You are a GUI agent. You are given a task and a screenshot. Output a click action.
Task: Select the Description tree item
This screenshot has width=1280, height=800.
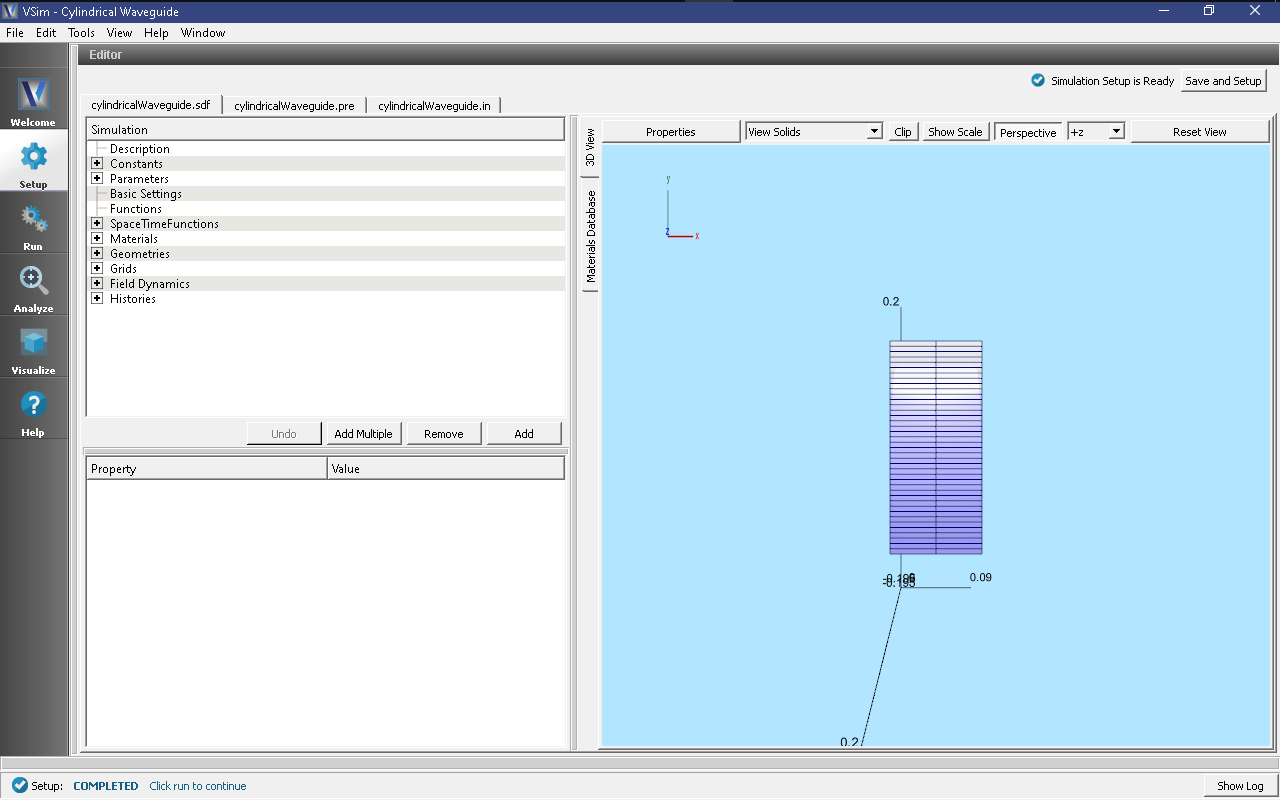[x=140, y=149]
